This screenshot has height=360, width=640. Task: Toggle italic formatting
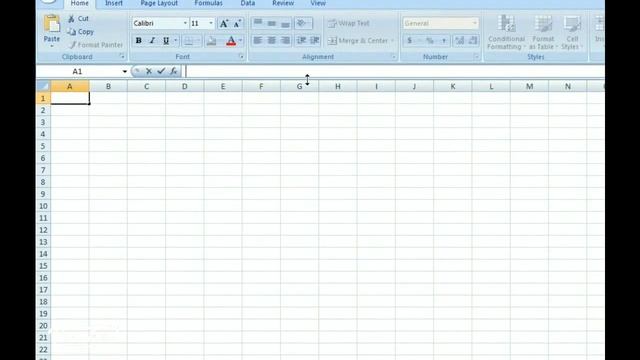[x=152, y=41]
